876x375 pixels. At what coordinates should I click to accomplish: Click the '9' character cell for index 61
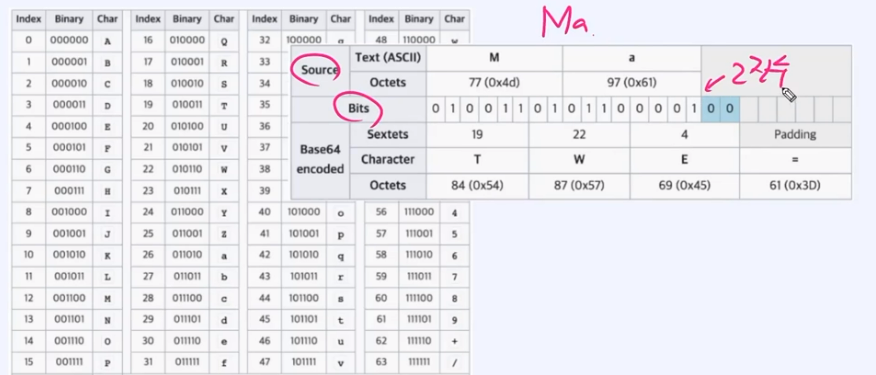[x=455, y=319]
